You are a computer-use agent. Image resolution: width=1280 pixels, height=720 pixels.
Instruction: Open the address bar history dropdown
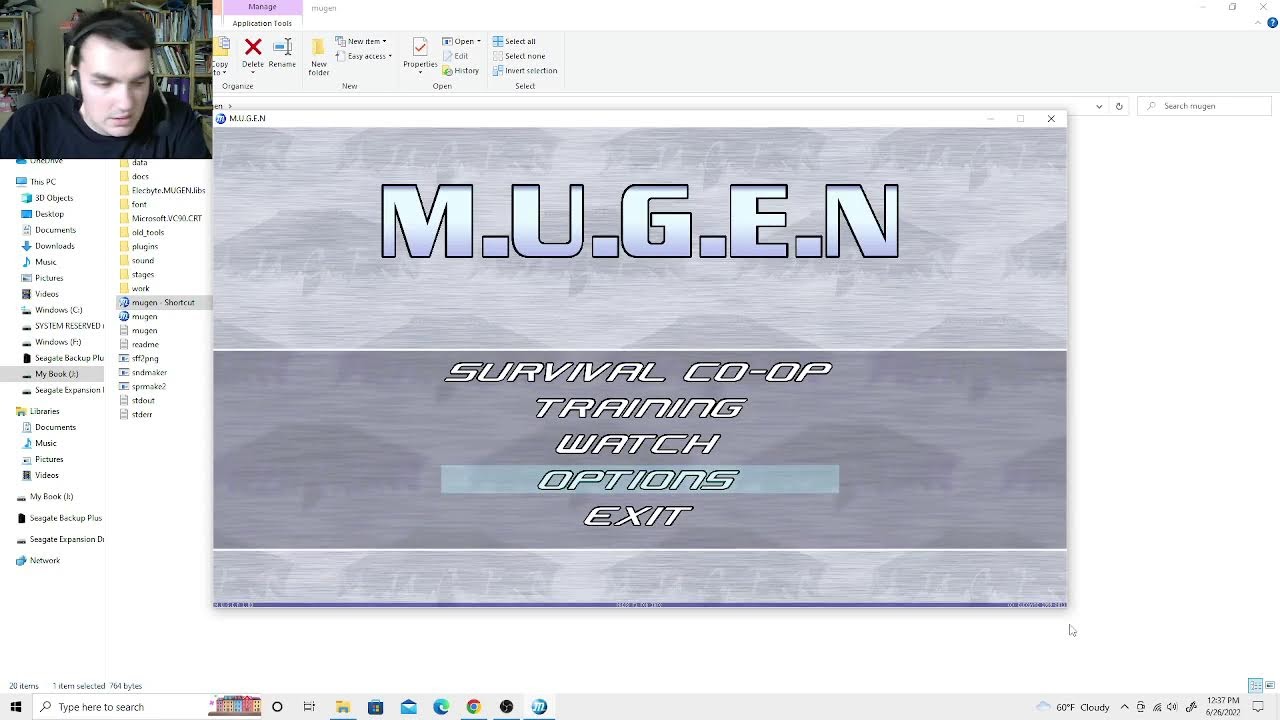tap(1099, 106)
